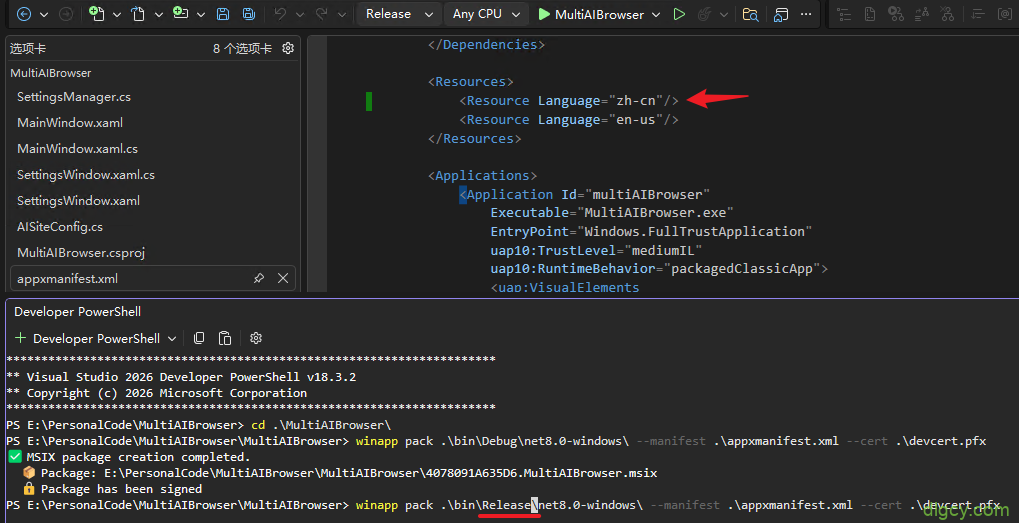Close the appxmanifest.xml tab
1019x523 pixels.
[283, 278]
